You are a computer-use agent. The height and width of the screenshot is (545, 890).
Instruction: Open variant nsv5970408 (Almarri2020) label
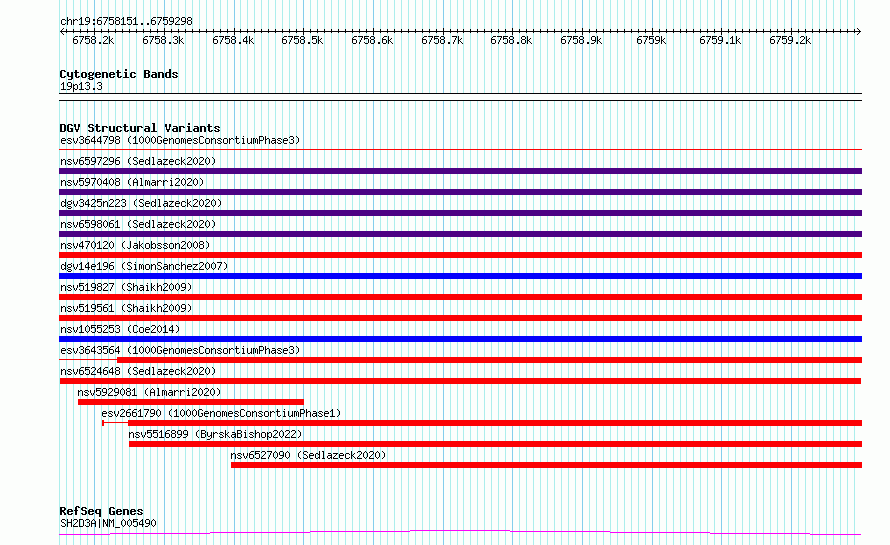coord(132,182)
